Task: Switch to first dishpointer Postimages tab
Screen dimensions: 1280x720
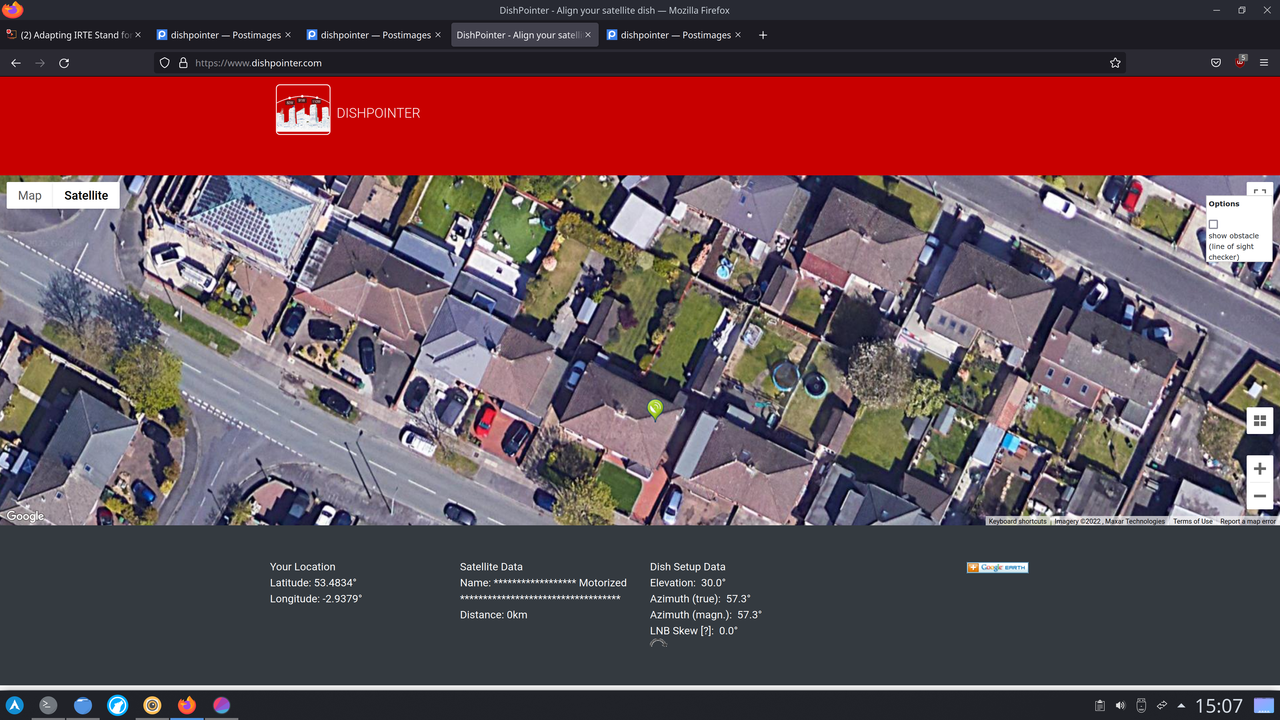Action: tap(224, 35)
